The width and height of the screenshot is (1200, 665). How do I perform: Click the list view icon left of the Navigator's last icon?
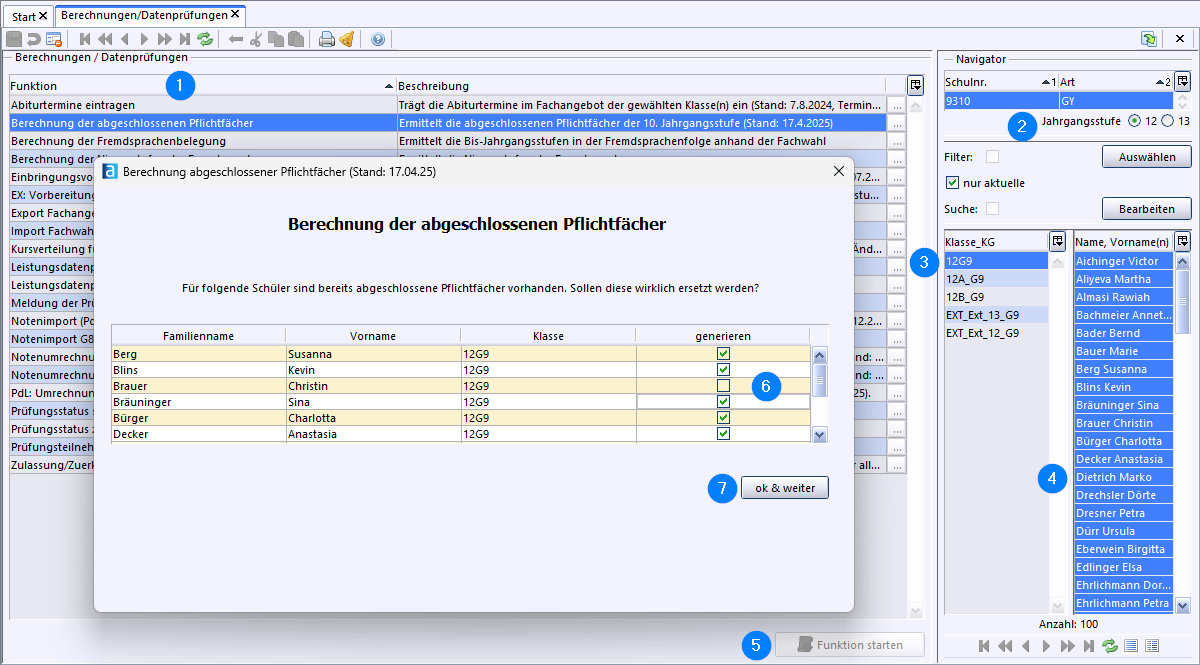click(1131, 646)
